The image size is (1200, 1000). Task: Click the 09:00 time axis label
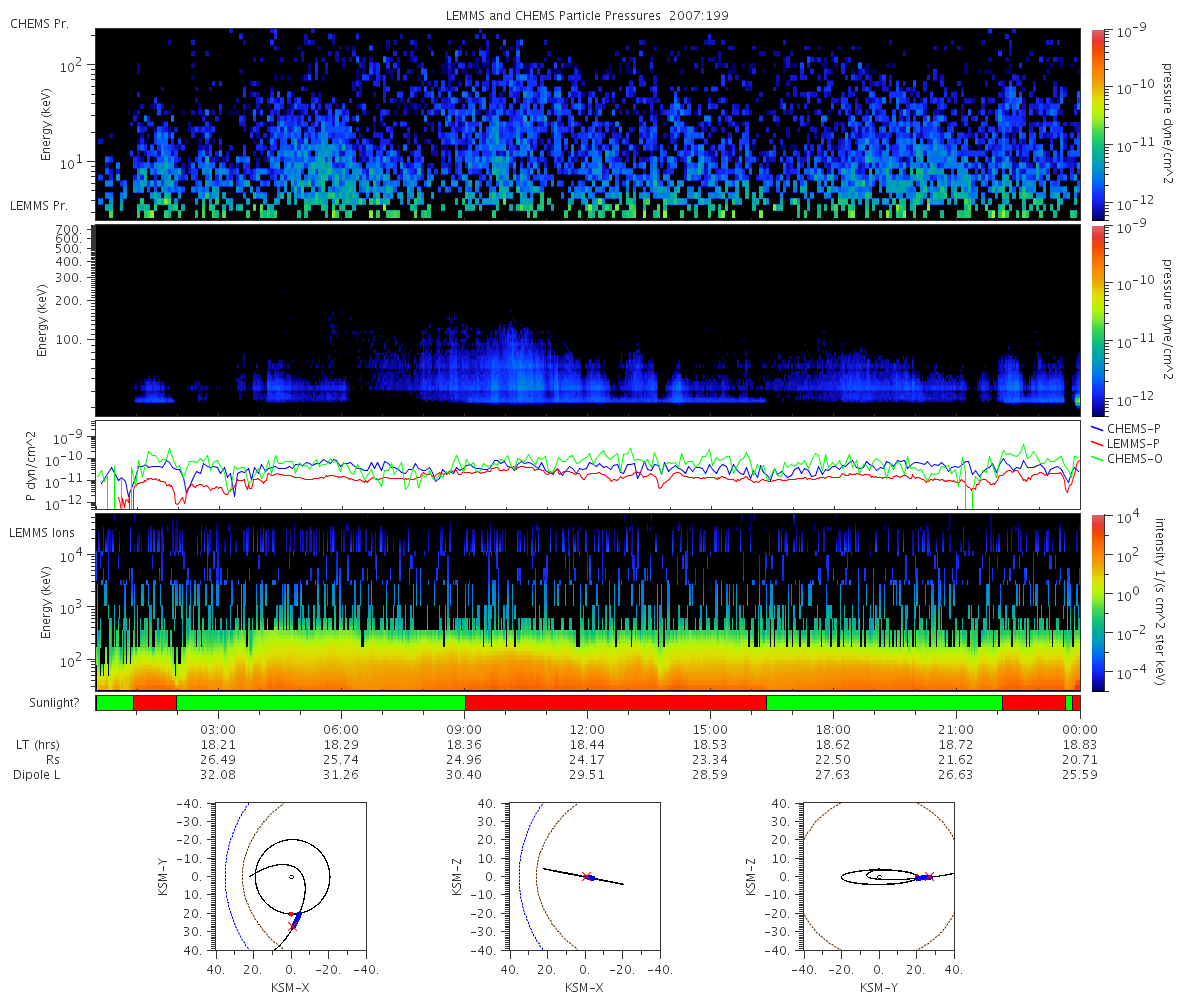[x=464, y=730]
